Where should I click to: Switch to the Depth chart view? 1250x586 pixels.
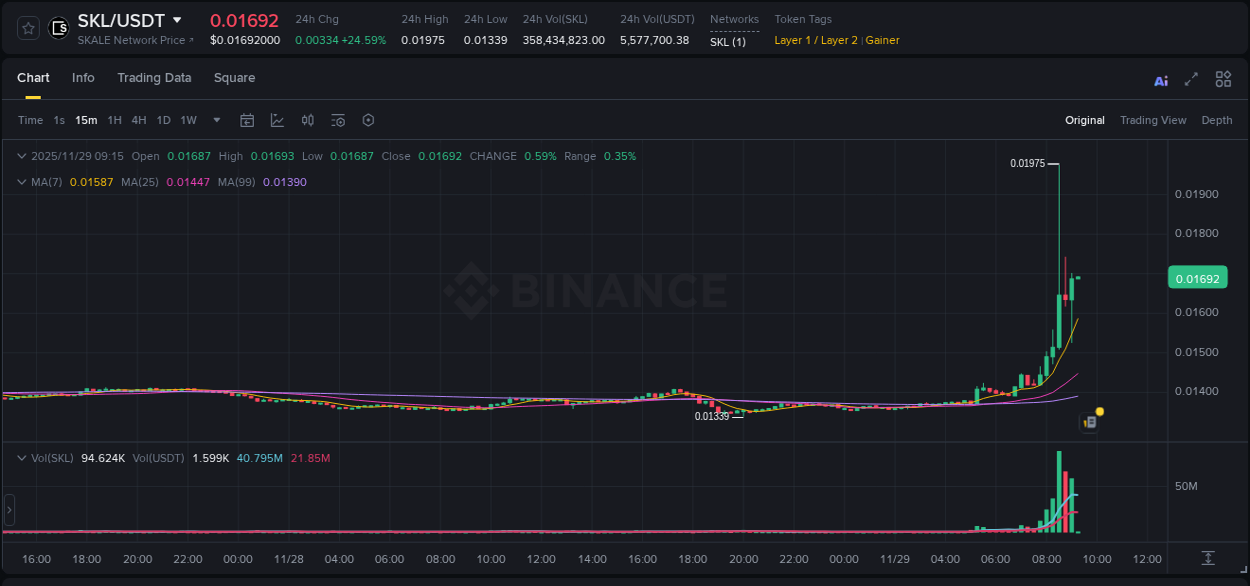tap(1217, 120)
